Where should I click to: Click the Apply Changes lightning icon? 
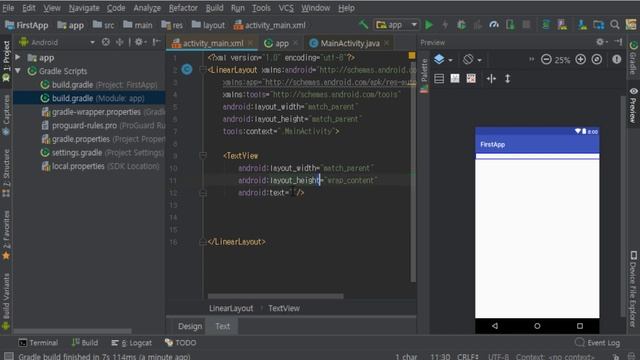pyautogui.click(x=445, y=25)
